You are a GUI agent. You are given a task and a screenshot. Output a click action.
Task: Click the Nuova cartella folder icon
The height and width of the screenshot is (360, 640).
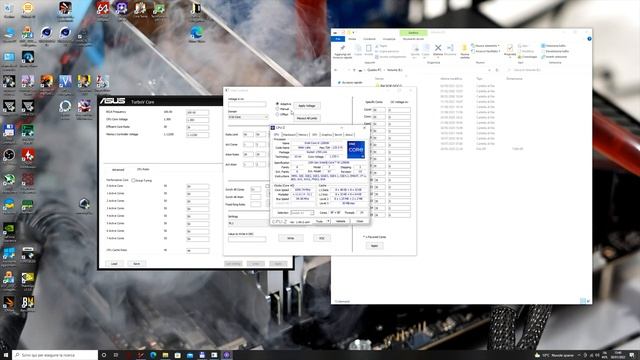pyautogui.click(x=464, y=48)
